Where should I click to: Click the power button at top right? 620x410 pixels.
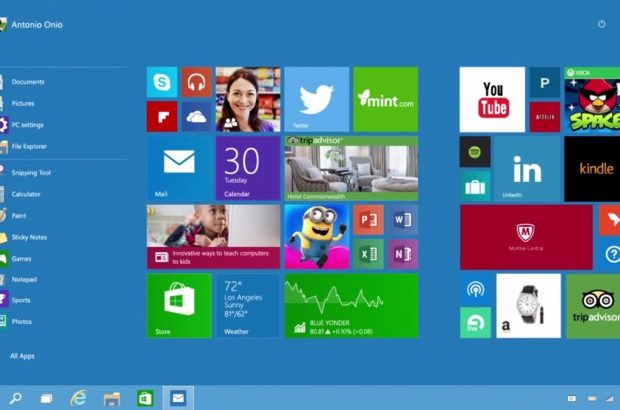click(x=601, y=24)
